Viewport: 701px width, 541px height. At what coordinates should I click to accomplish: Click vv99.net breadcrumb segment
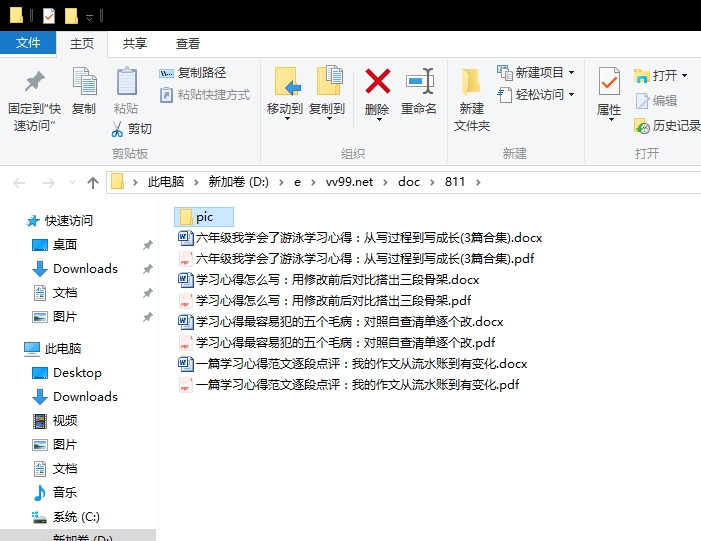(349, 182)
